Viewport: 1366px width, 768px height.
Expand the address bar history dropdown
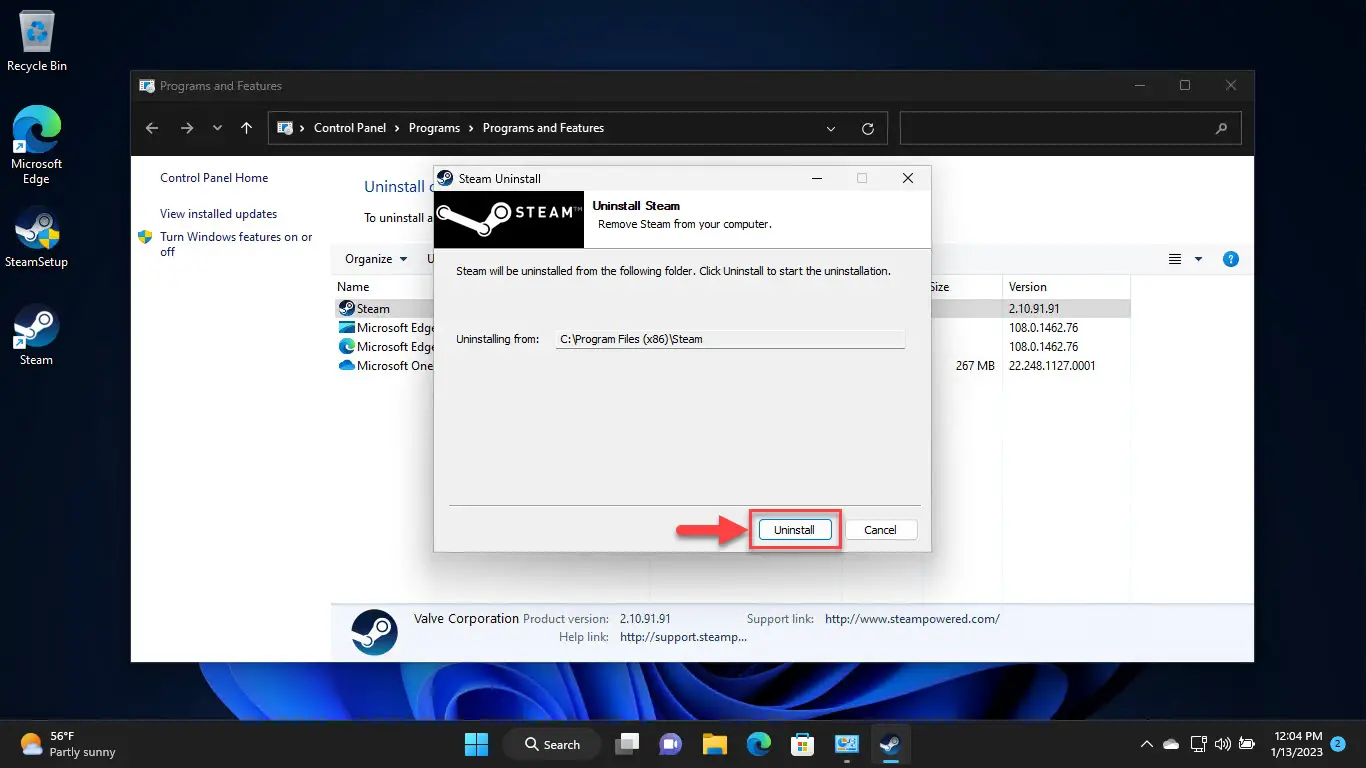[x=831, y=129]
